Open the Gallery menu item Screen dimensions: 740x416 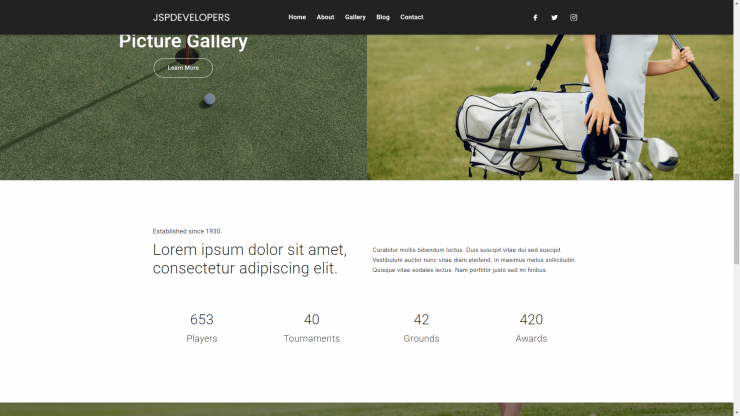click(355, 17)
